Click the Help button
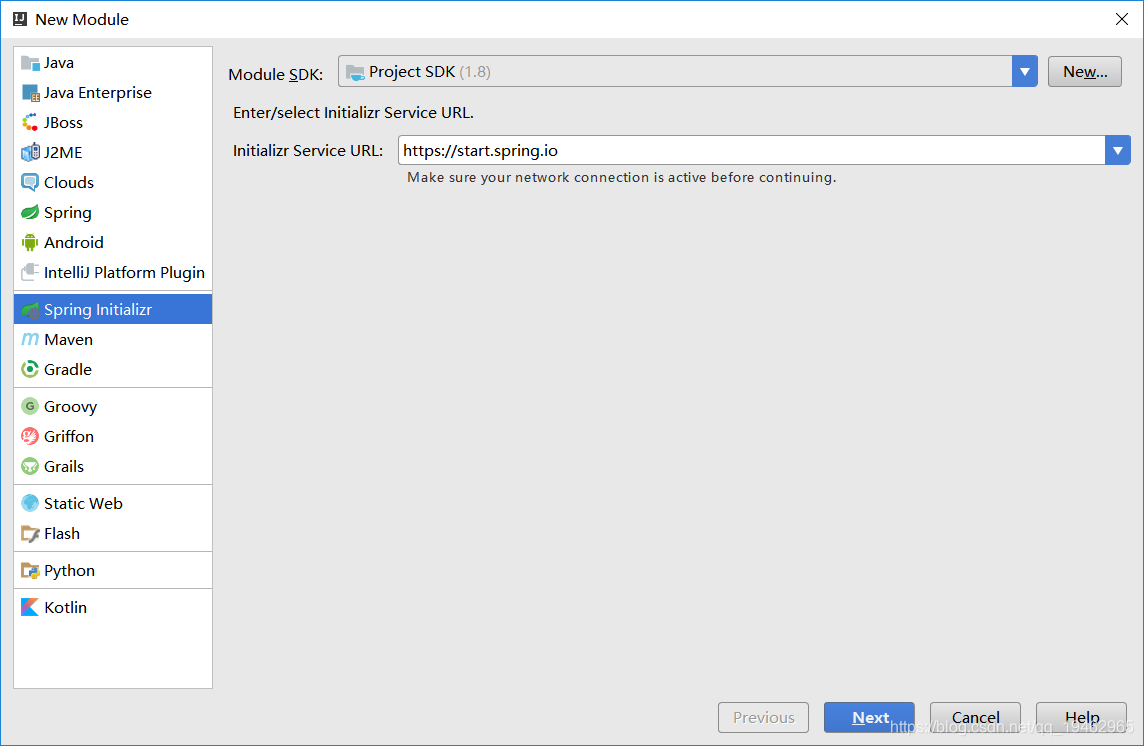 1081,718
